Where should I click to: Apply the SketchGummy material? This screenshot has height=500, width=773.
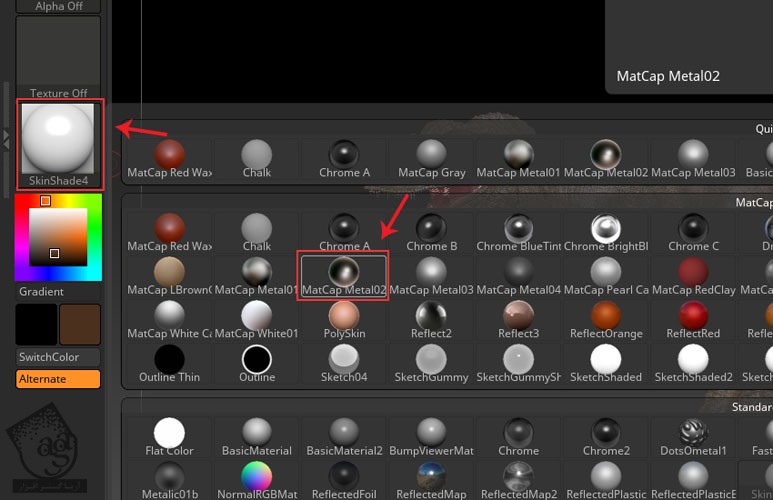(x=431, y=362)
